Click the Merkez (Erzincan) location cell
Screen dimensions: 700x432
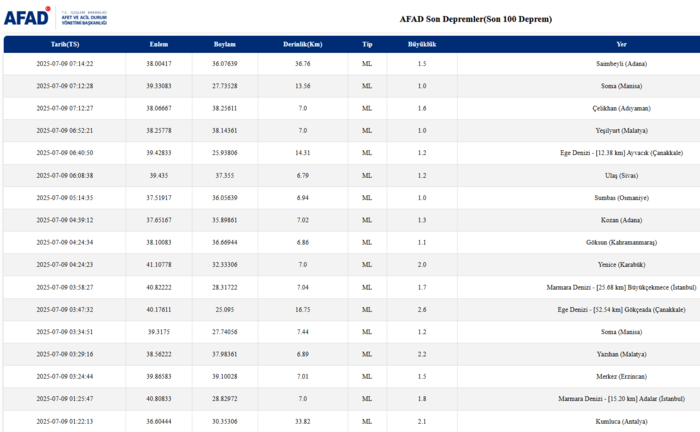click(621, 376)
